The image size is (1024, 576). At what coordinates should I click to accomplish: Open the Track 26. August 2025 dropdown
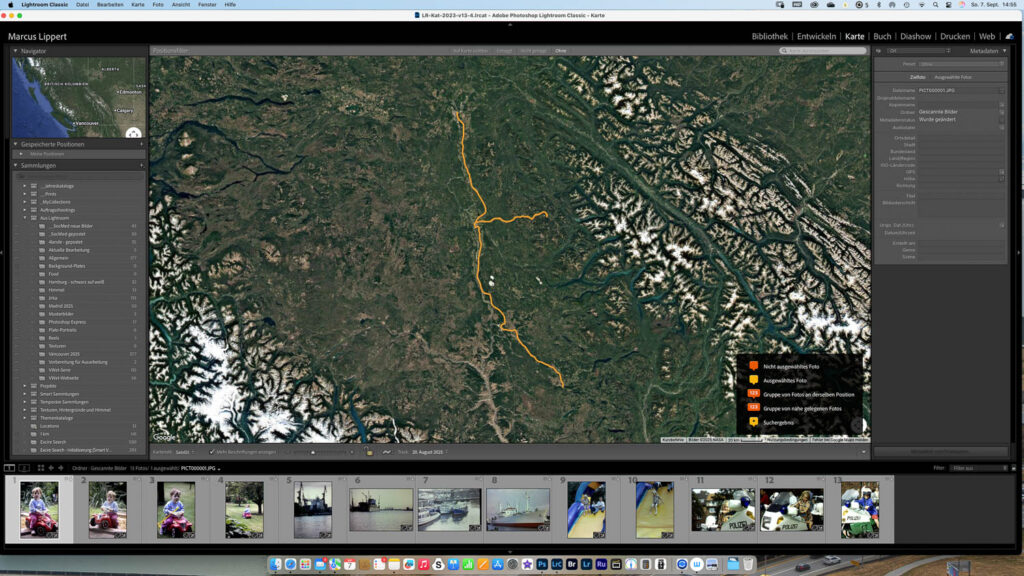coord(429,452)
